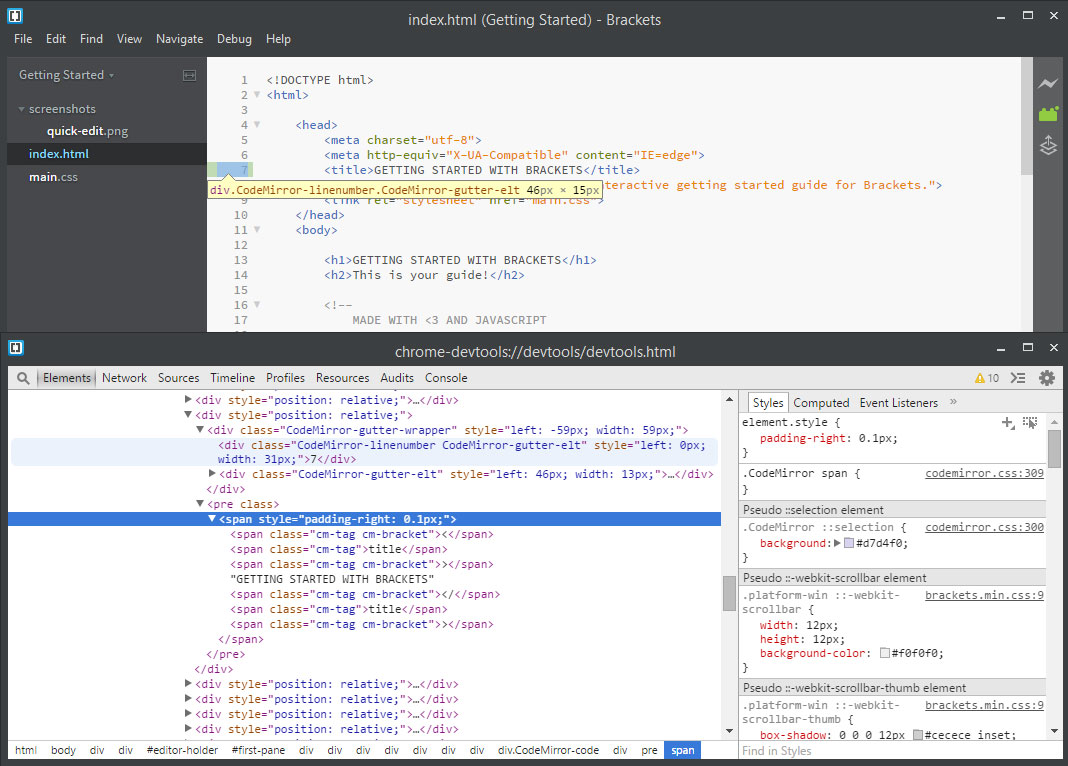Click the Elements panel scrollbar thumb

coord(729,593)
